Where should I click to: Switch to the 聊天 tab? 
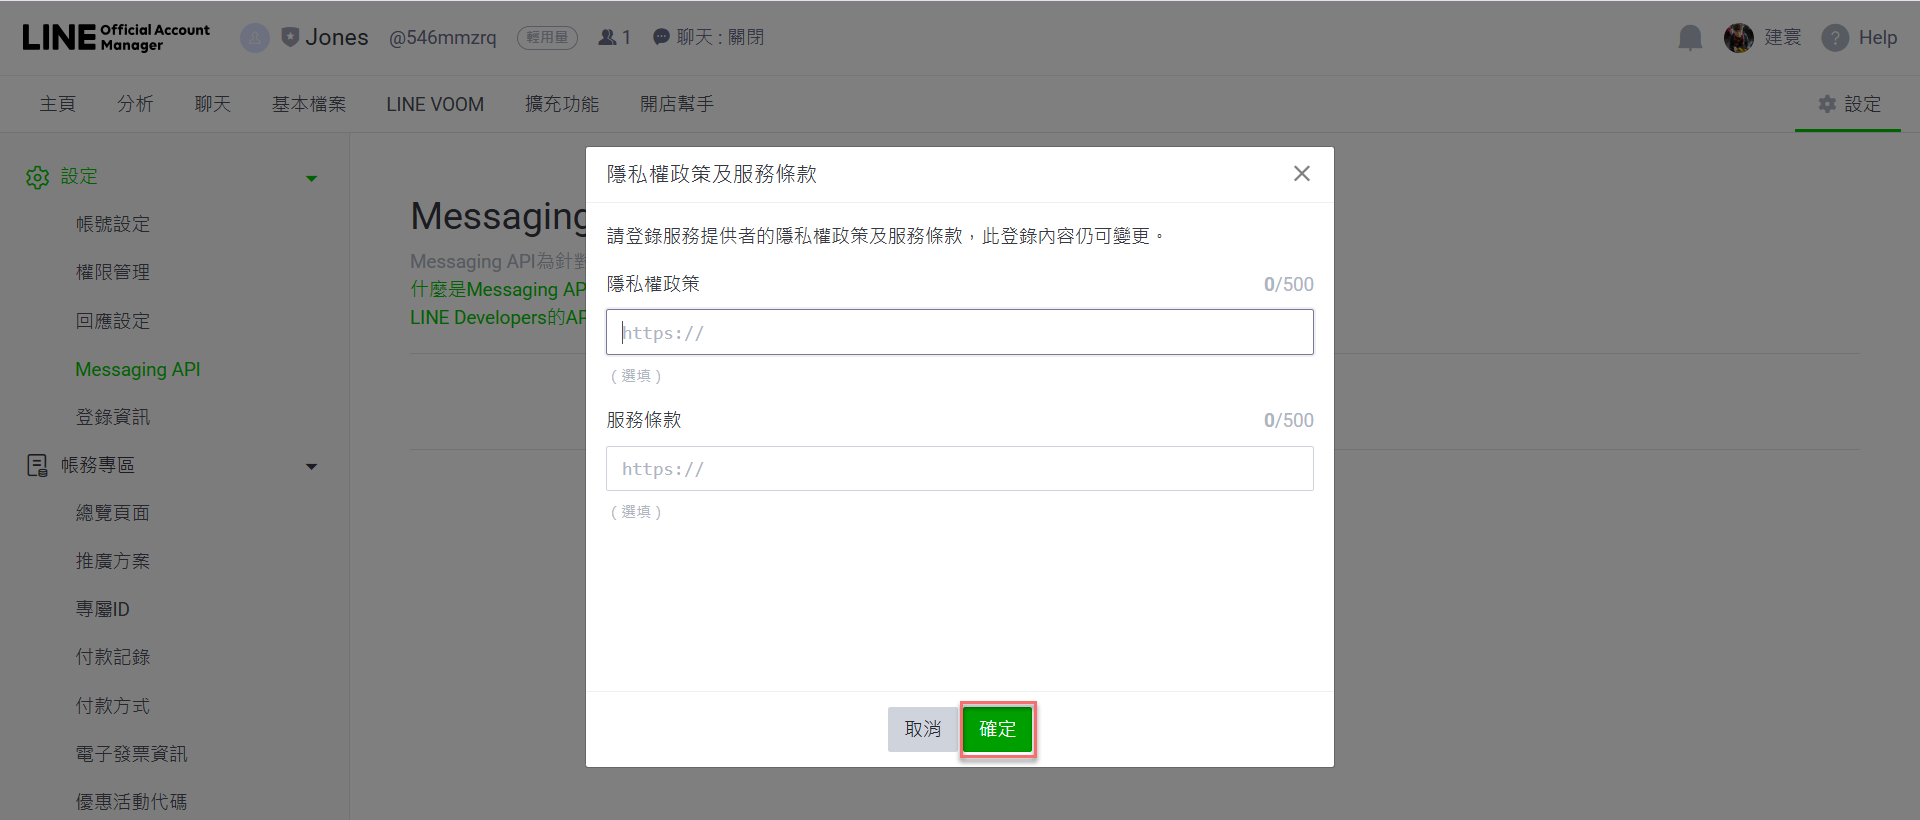click(x=213, y=104)
